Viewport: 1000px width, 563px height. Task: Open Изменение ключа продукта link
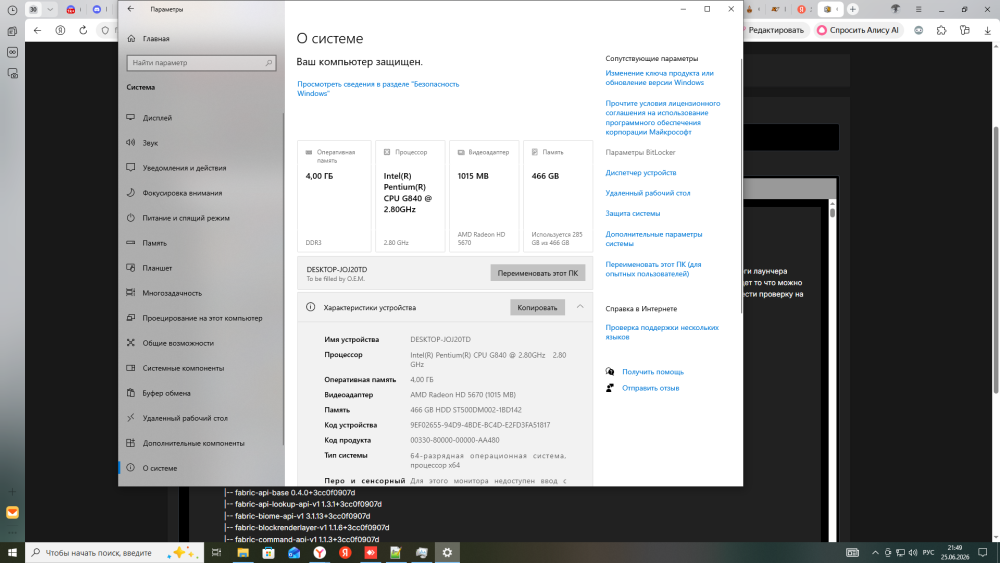(x=659, y=78)
